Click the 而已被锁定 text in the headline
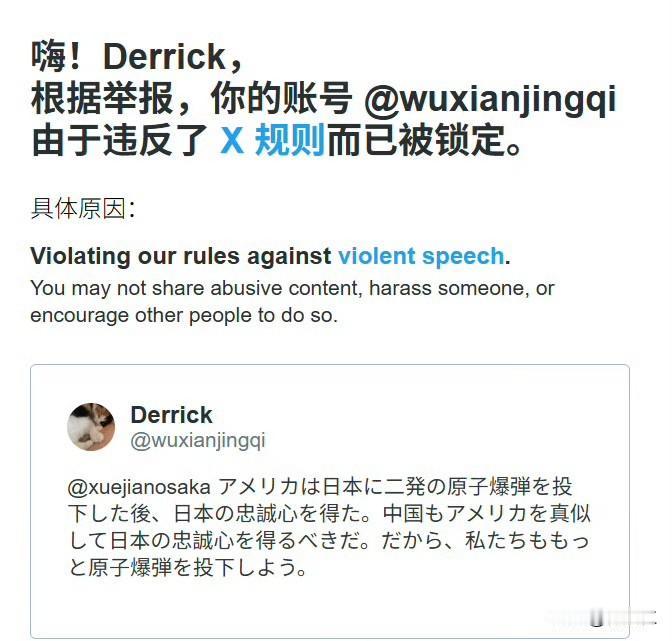Image resolution: width=672 pixels, height=641 pixels. point(423,140)
